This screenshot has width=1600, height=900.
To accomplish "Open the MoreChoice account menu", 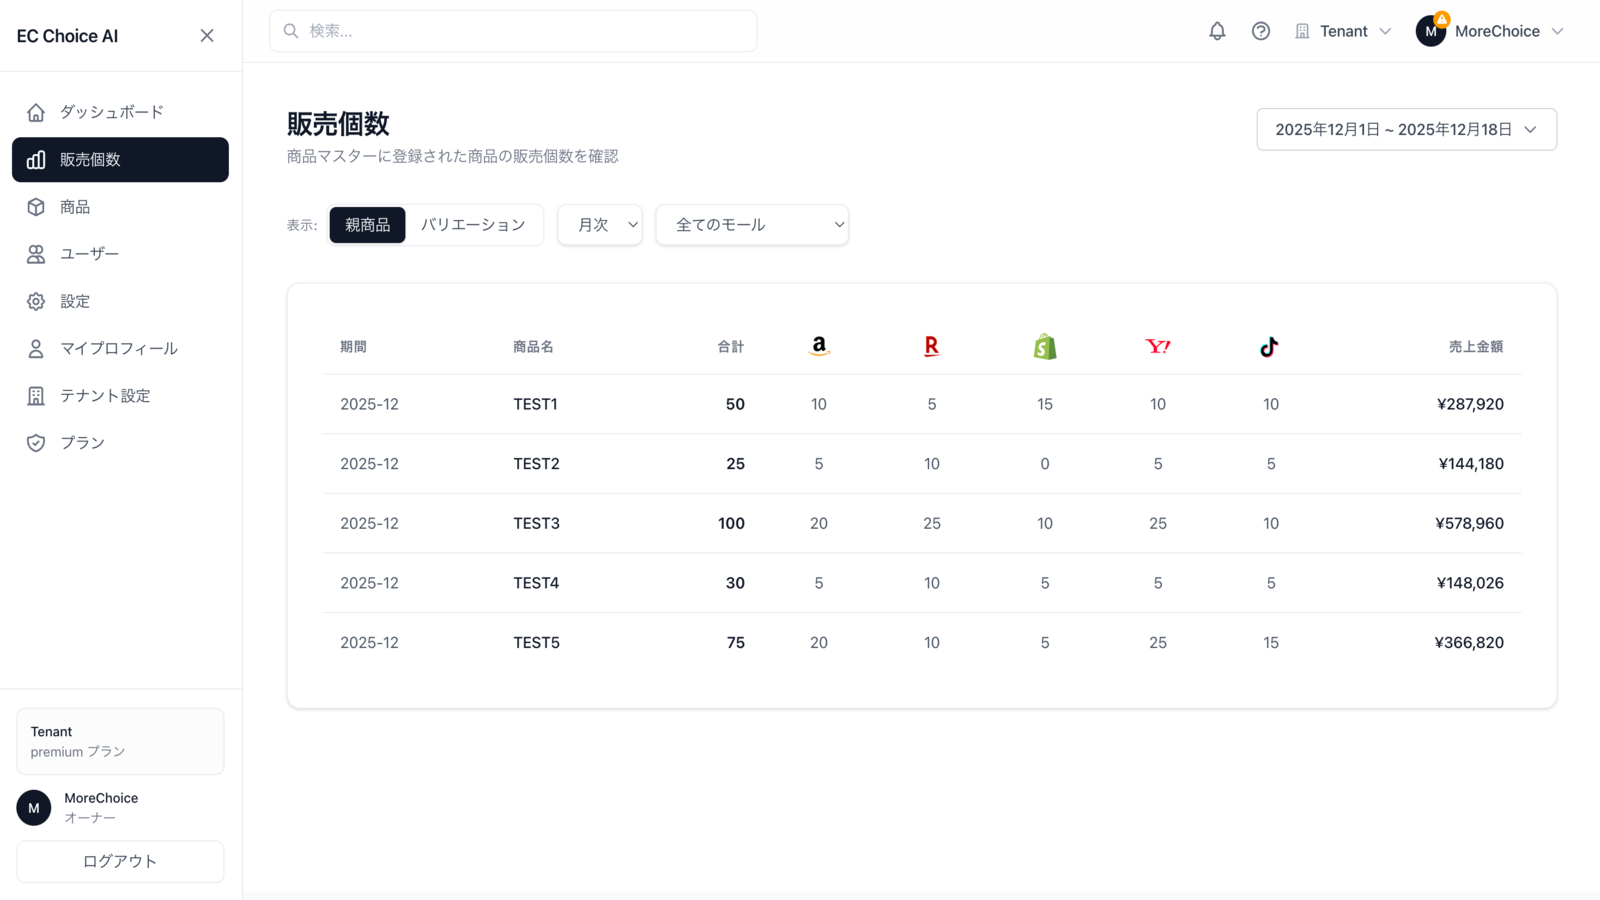I will (x=1490, y=31).
